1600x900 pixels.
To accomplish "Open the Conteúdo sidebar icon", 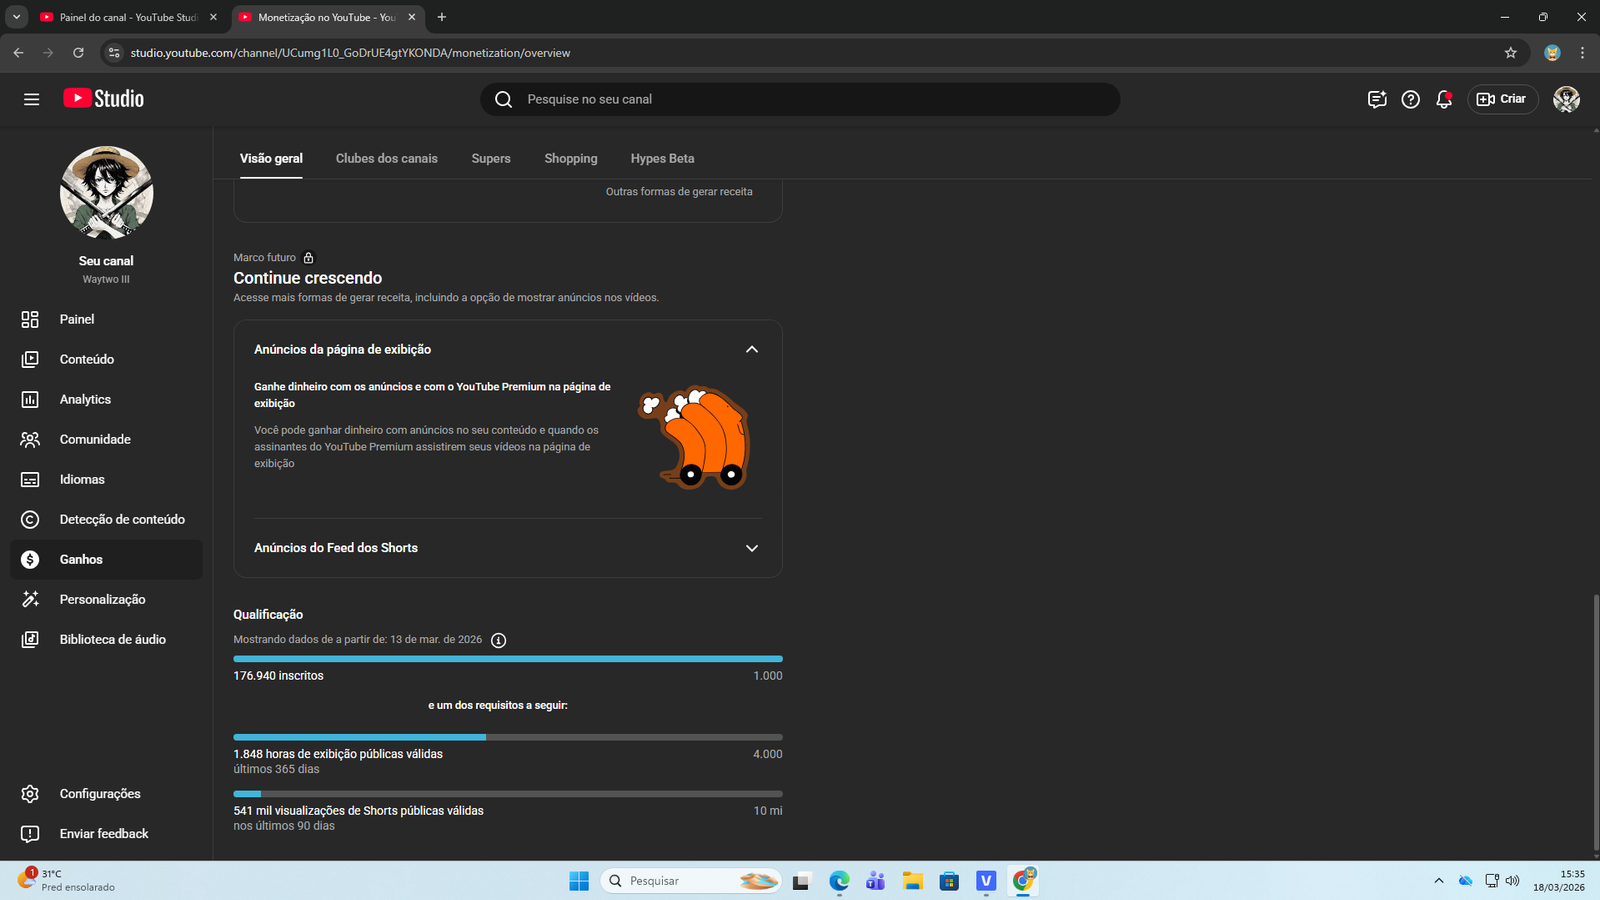I will click(30, 359).
